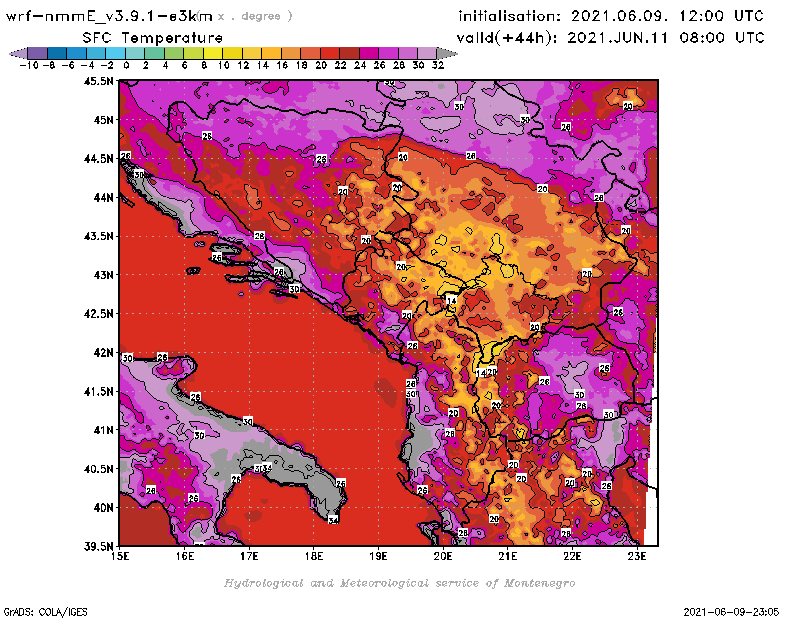The height and width of the screenshot is (618, 800).
Task: Click the 42.5N latitude axis label
Action: (x=98, y=313)
